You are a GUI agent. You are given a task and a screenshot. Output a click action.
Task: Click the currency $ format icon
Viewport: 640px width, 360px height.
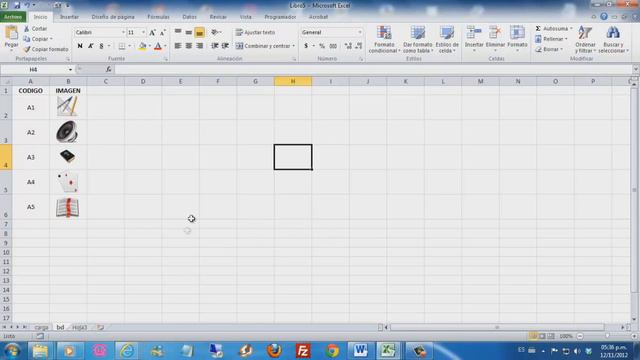pos(306,46)
